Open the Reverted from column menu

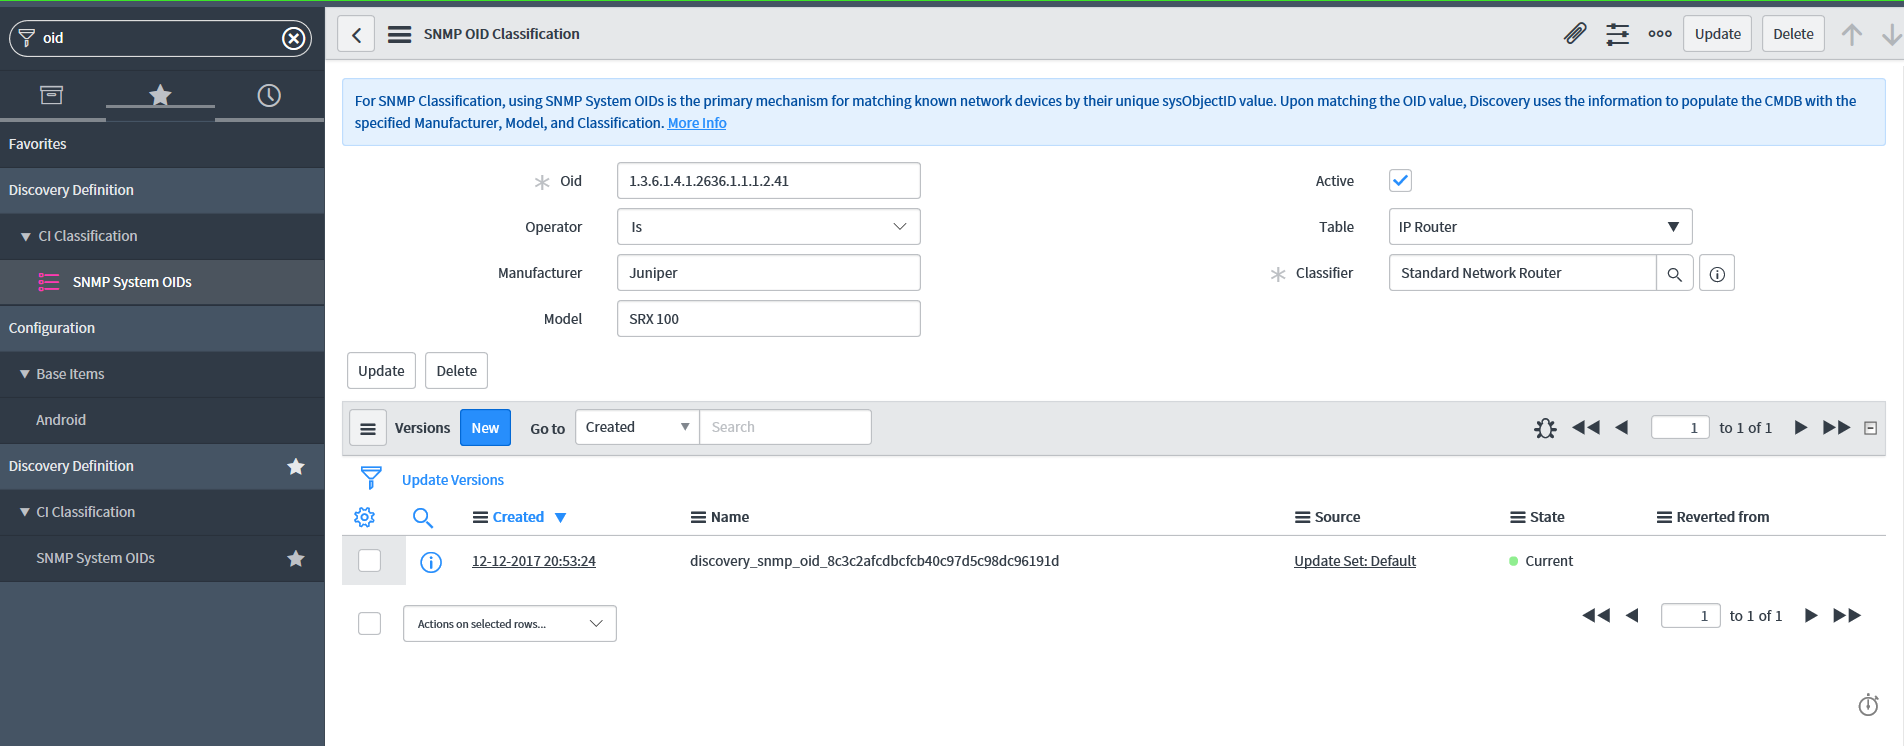pos(1664,517)
